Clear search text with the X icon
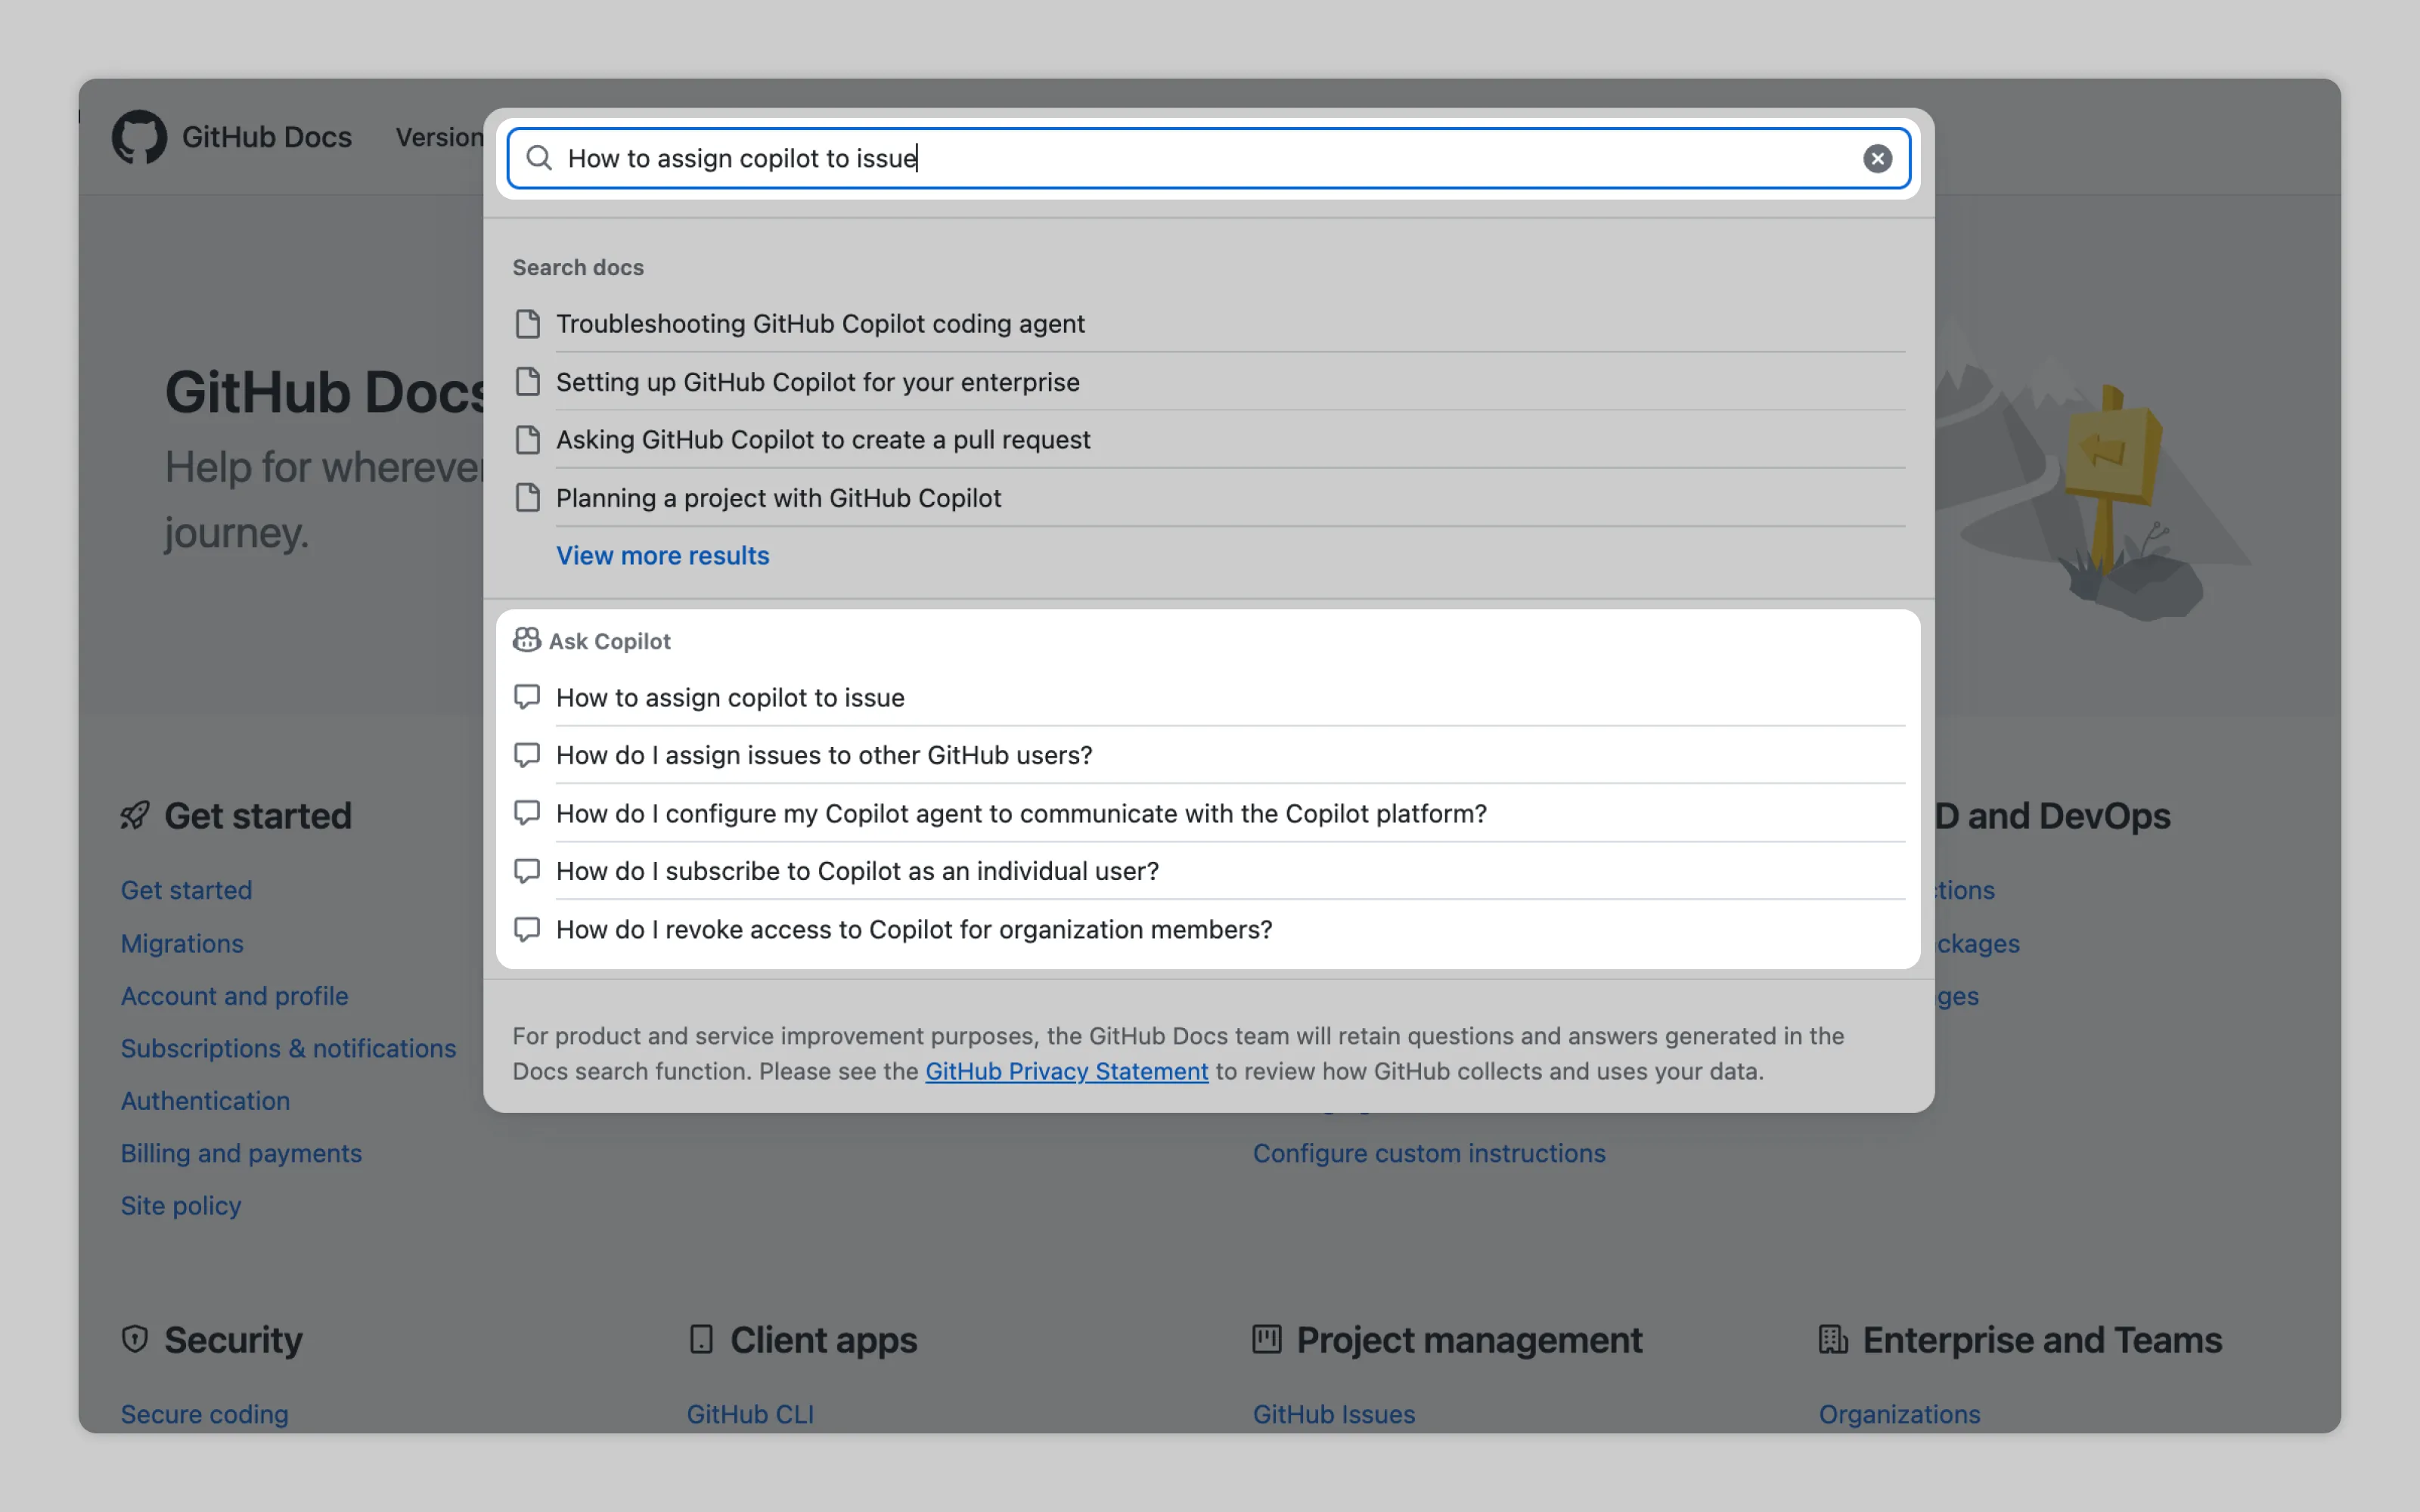Screen dimensions: 2420x1512 1876,158
